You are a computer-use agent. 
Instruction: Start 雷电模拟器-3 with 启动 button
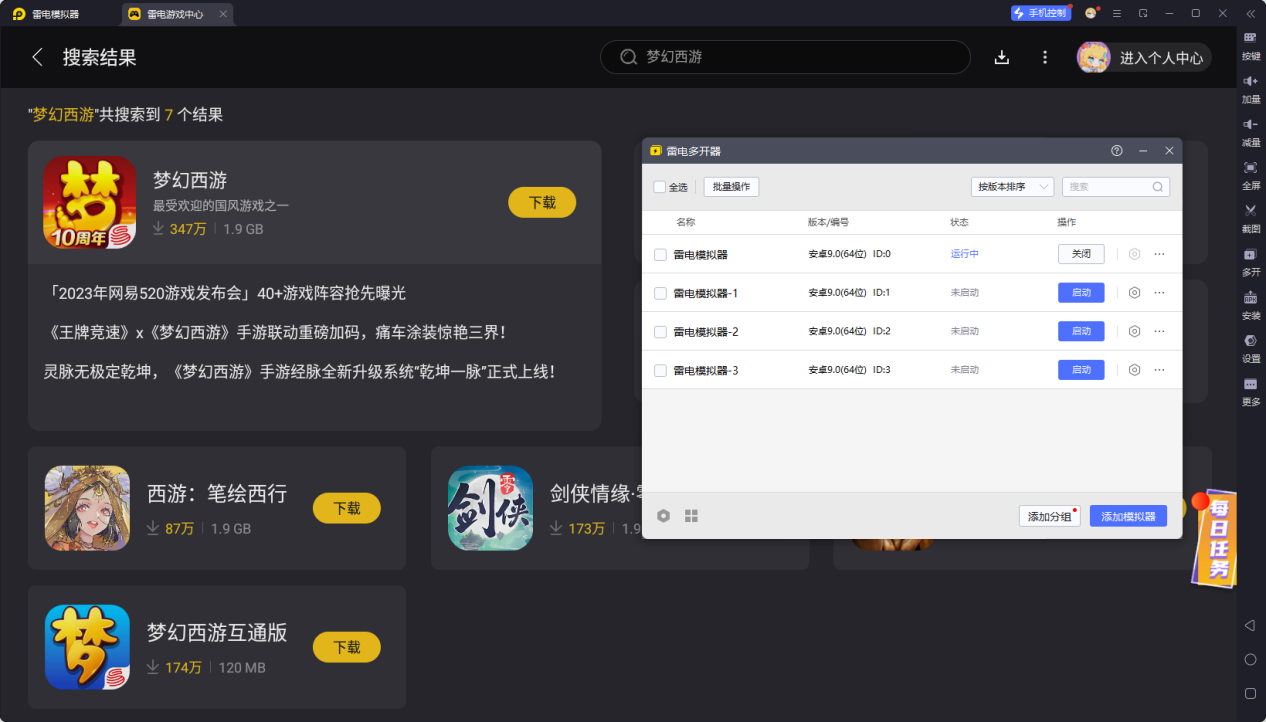[1081, 370]
